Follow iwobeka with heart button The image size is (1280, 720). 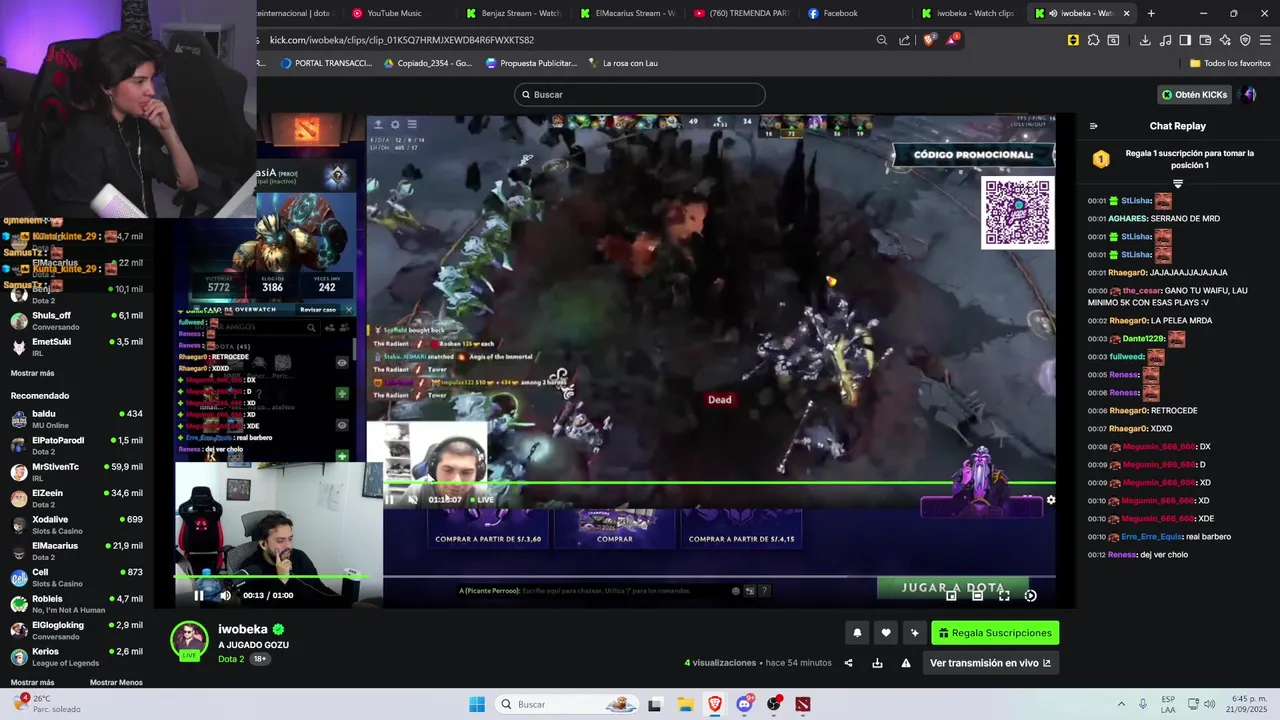(886, 633)
